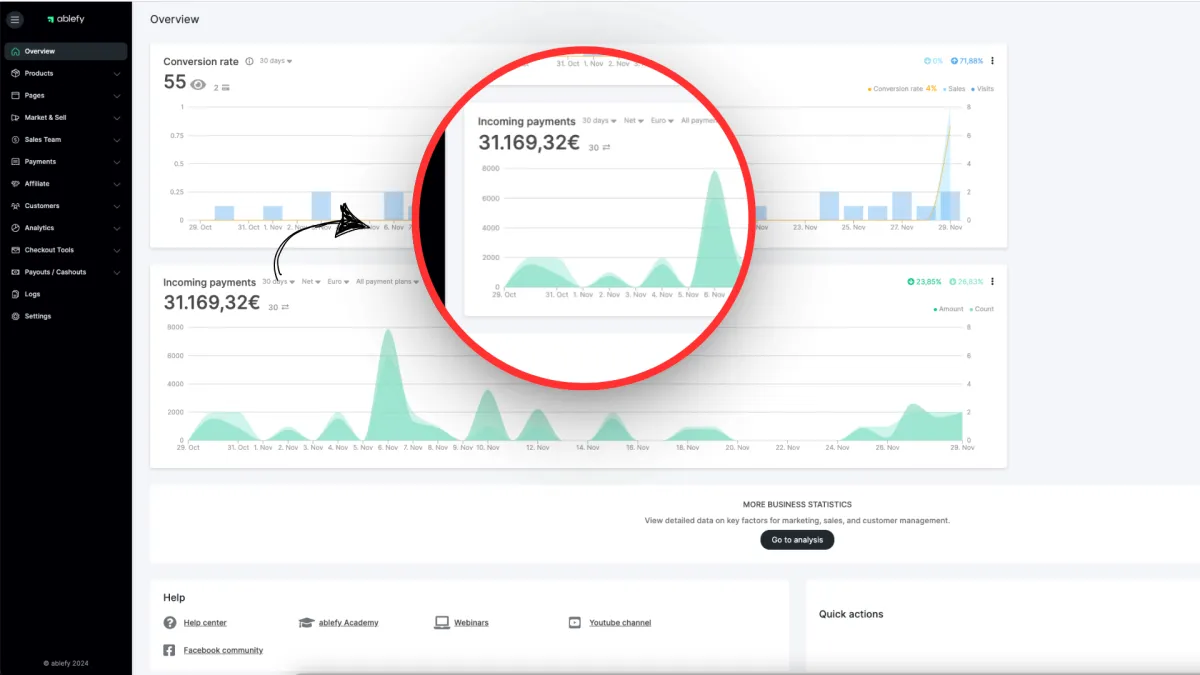Click the blue up-arrow icon beside 71,88%

pyautogui.click(x=954, y=61)
